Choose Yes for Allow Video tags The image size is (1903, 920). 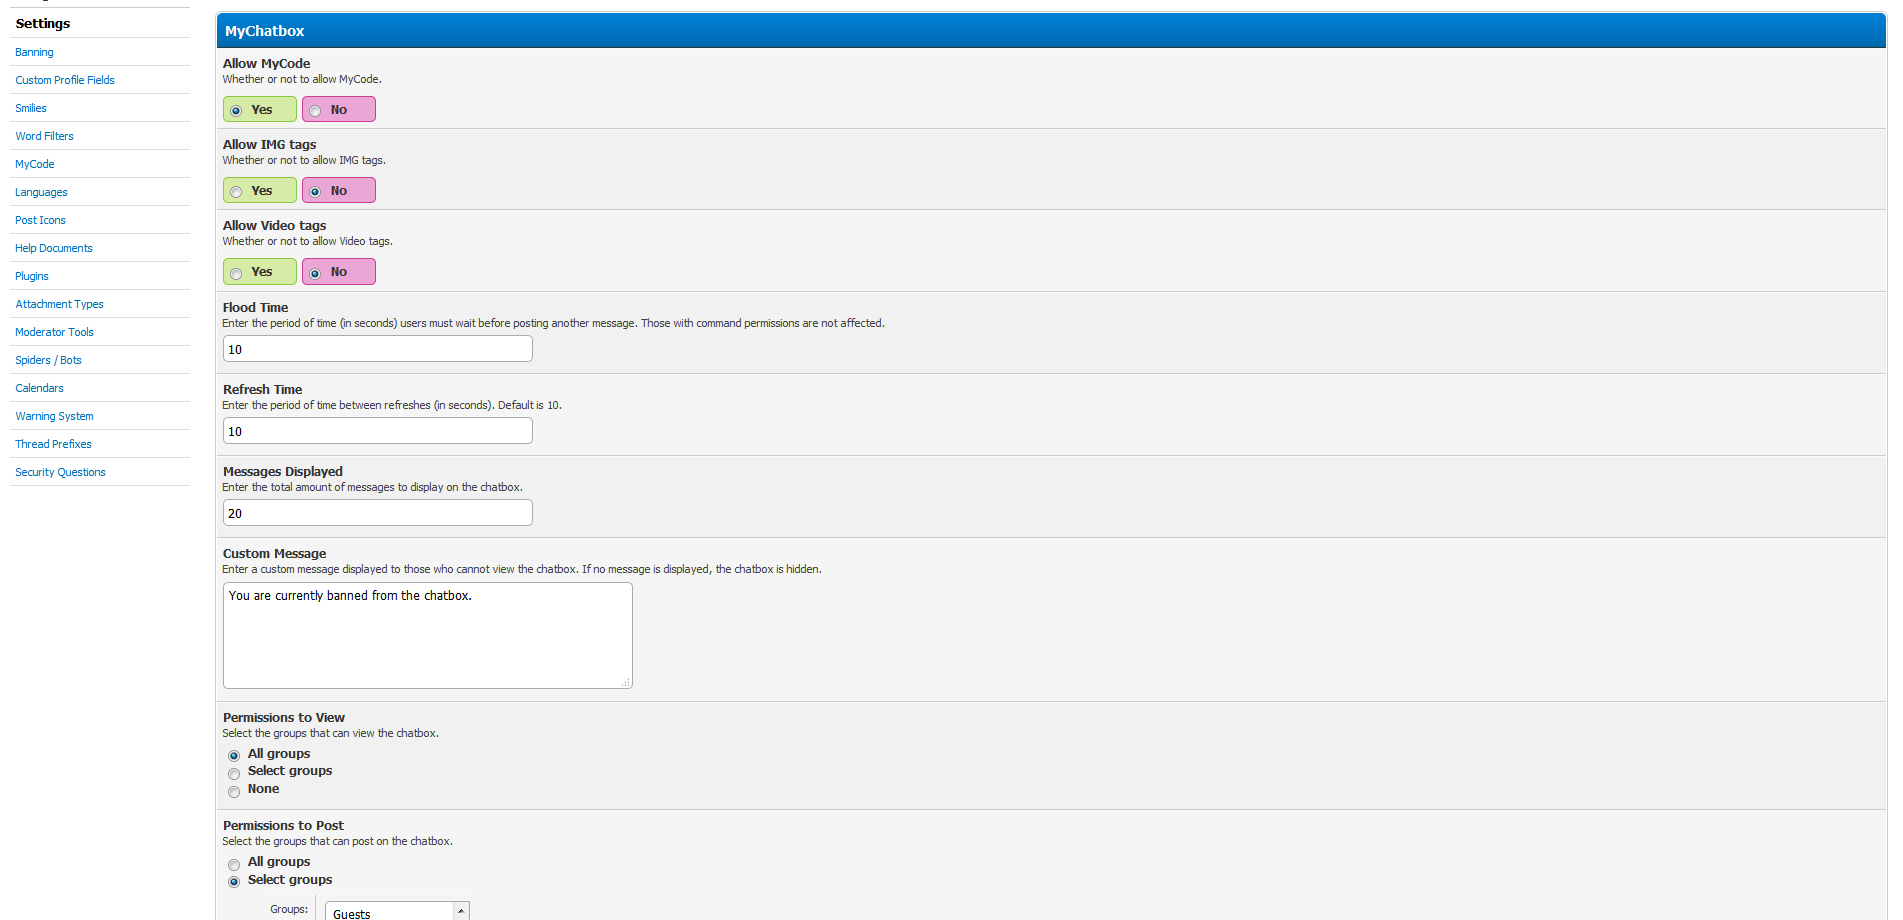click(237, 273)
